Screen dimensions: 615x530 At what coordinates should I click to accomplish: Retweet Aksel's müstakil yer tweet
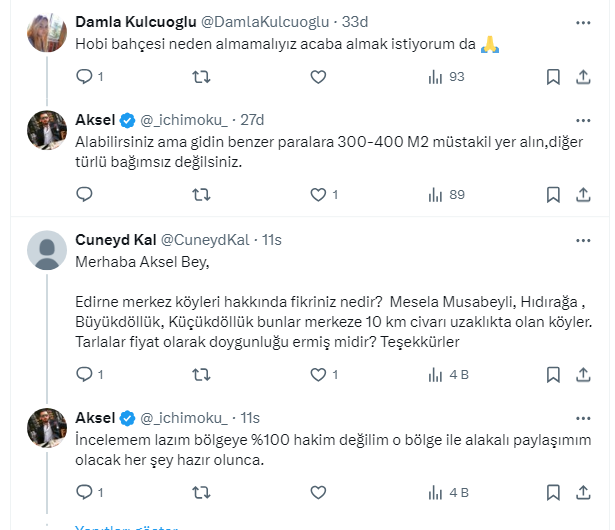pyautogui.click(x=201, y=195)
